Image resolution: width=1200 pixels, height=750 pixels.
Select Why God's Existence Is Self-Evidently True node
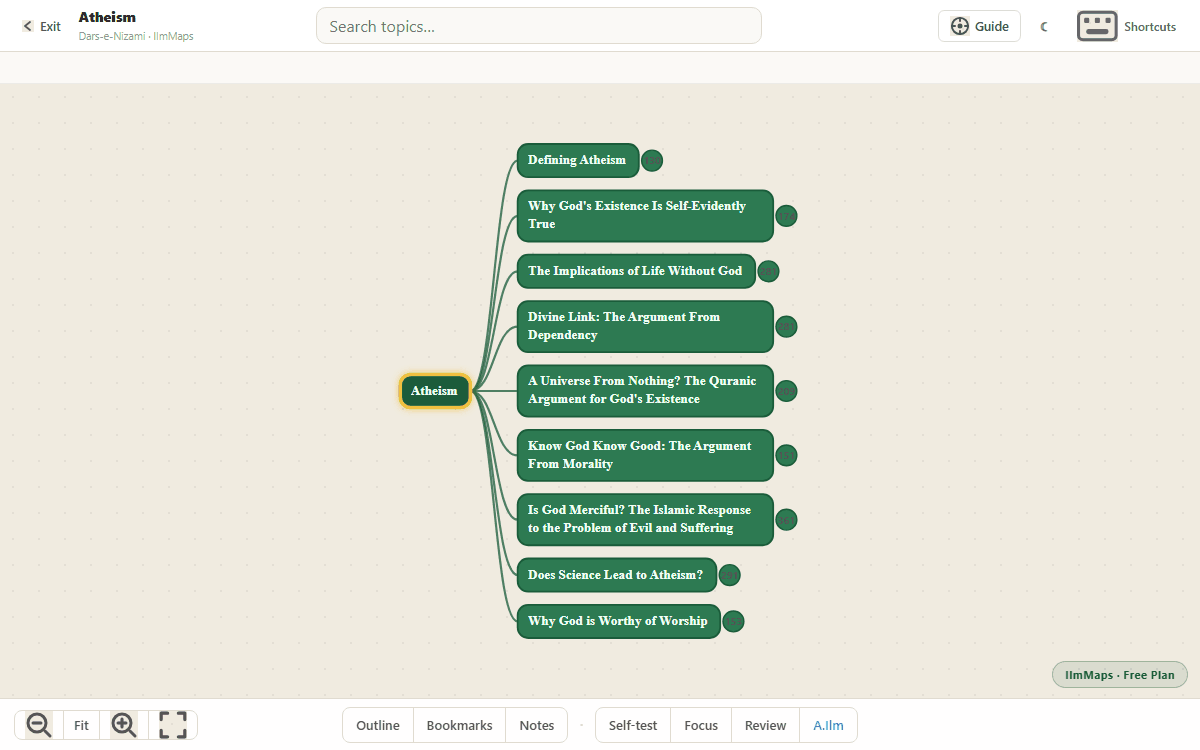[x=645, y=215]
